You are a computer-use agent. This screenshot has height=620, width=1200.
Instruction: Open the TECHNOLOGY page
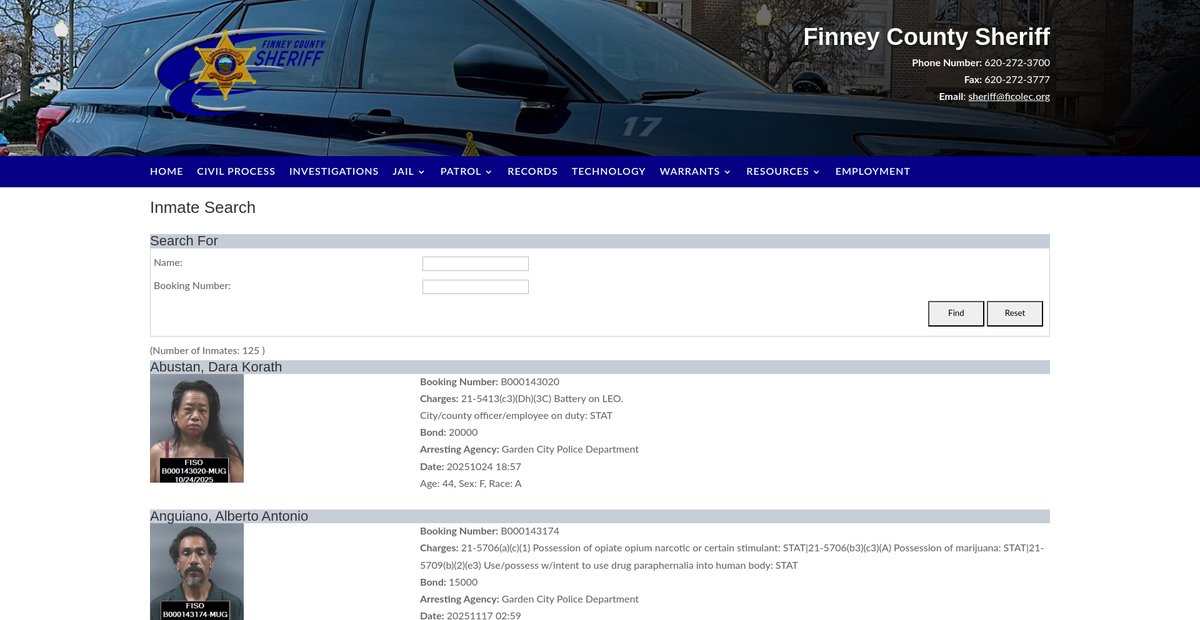[608, 171]
